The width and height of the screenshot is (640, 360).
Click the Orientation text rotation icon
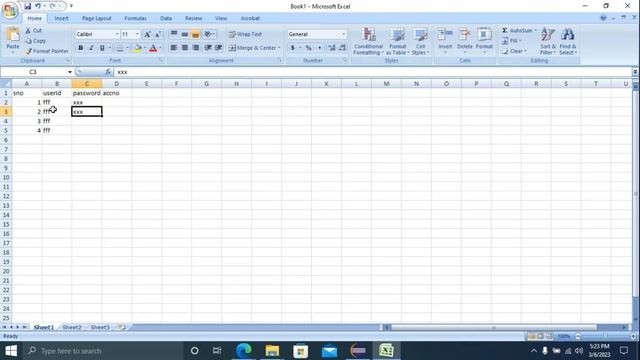208,34
